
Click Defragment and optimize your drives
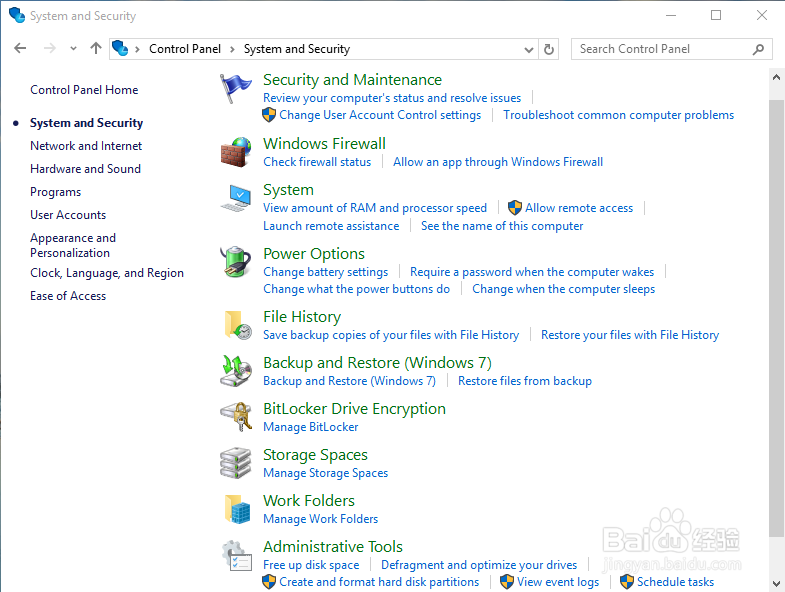point(479,565)
